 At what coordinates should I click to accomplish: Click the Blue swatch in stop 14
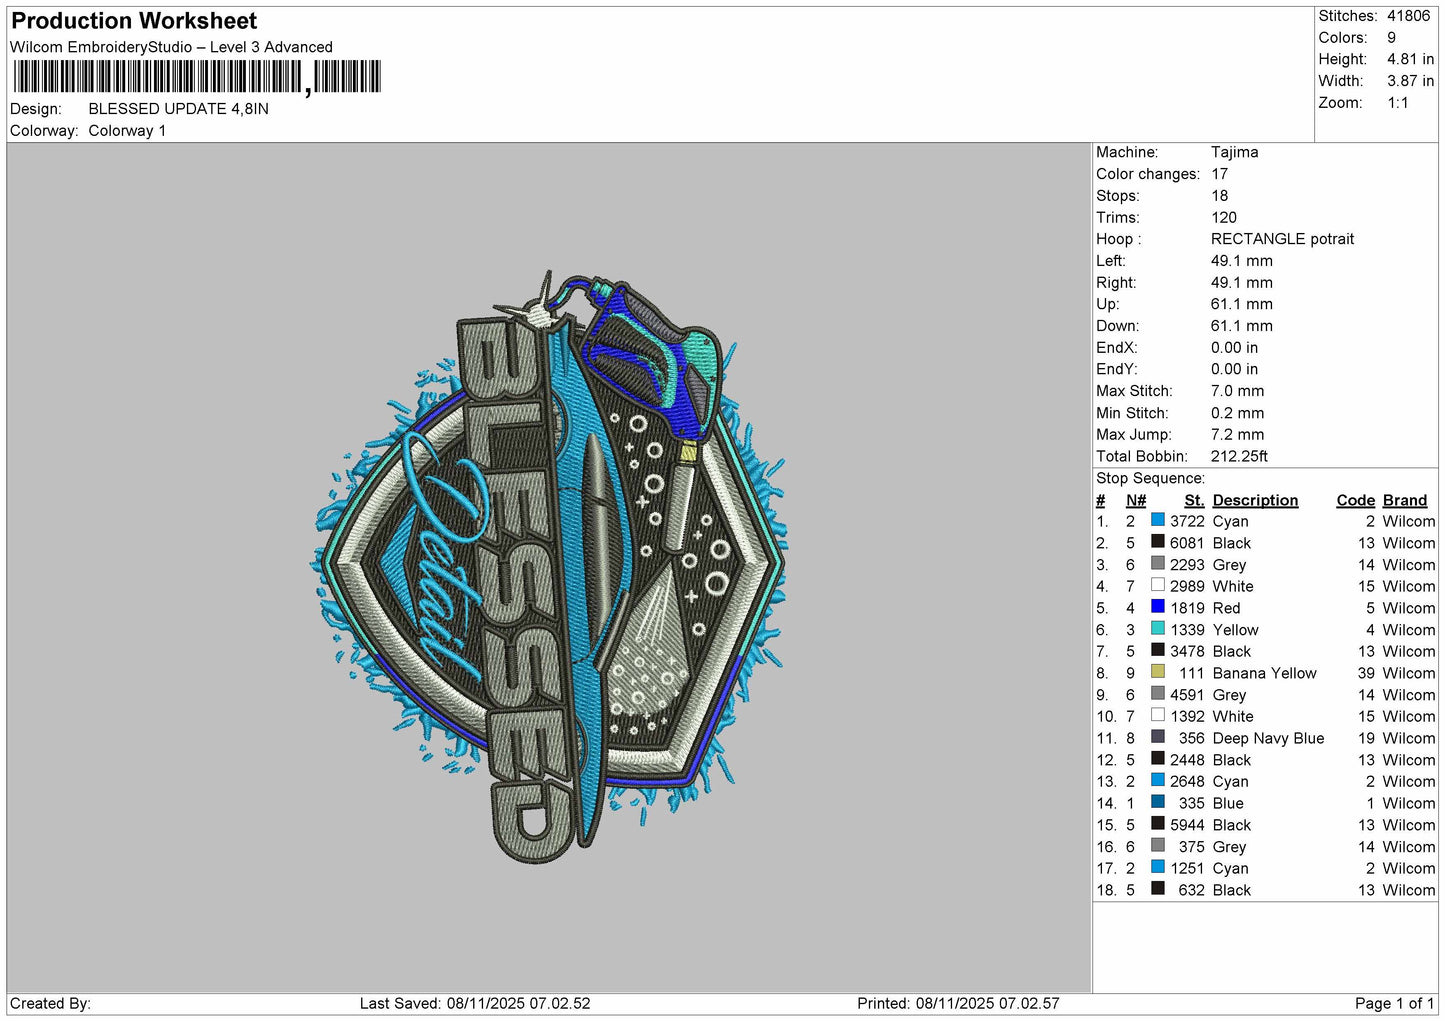(1157, 802)
